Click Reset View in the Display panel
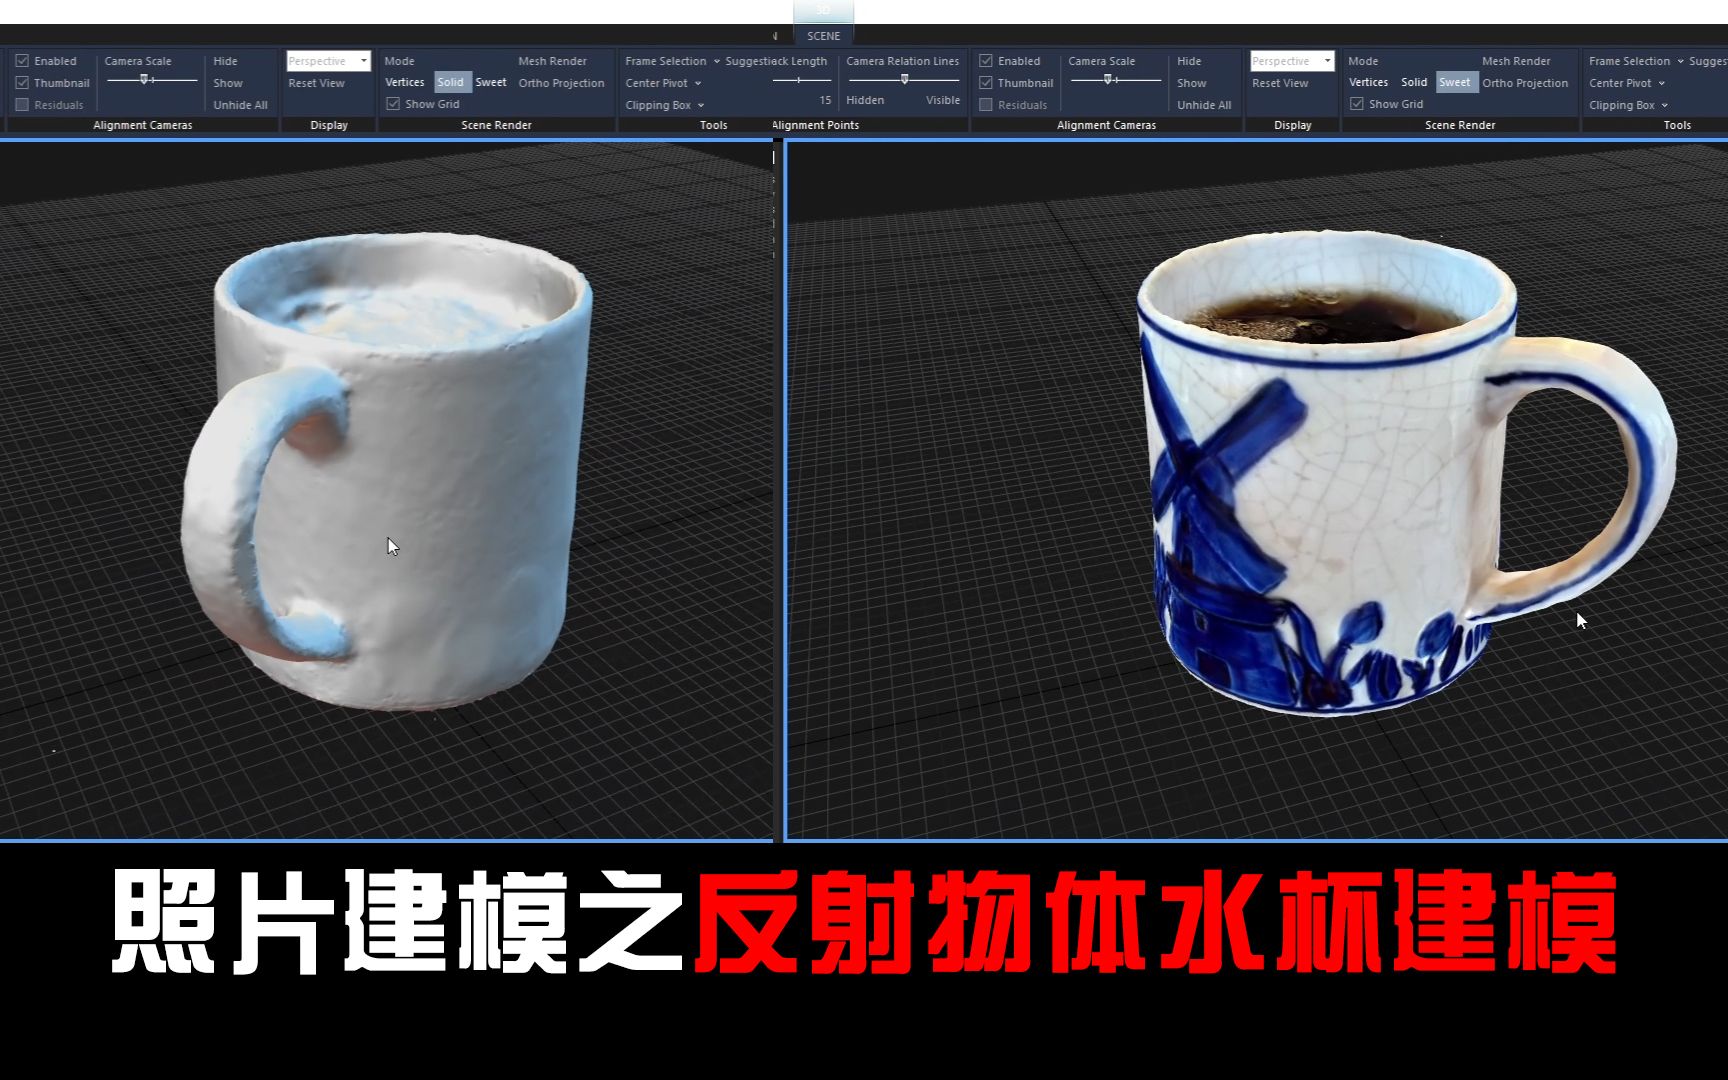This screenshot has height=1080, width=1728. point(316,83)
